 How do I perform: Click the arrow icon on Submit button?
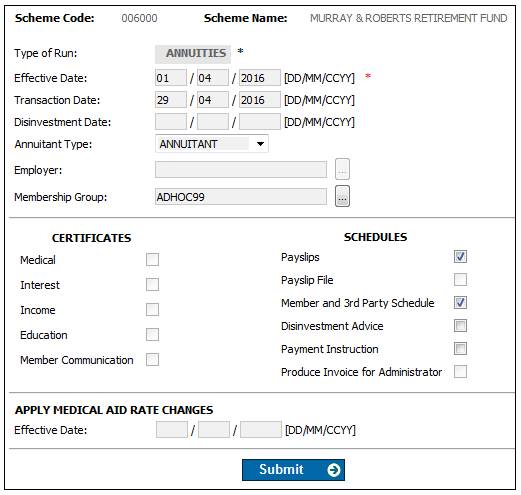point(333,470)
